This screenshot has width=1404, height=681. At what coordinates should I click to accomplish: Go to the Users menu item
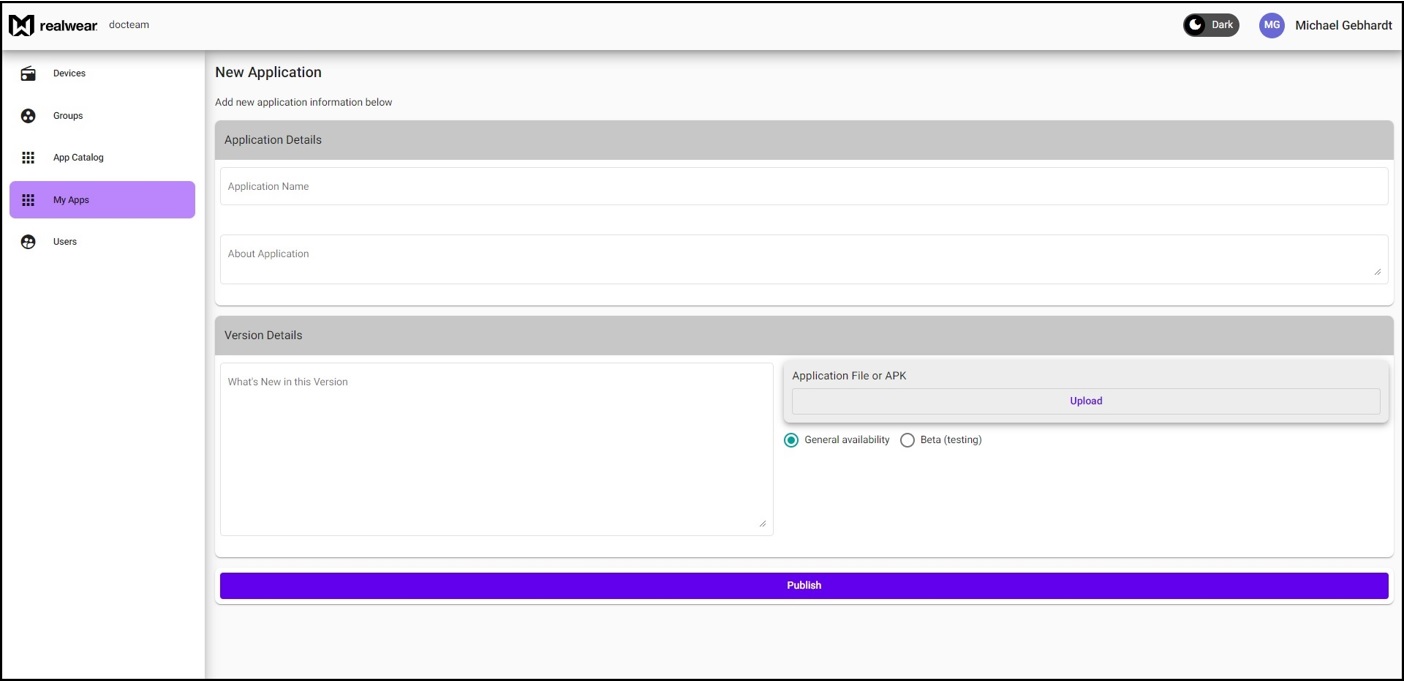click(65, 242)
